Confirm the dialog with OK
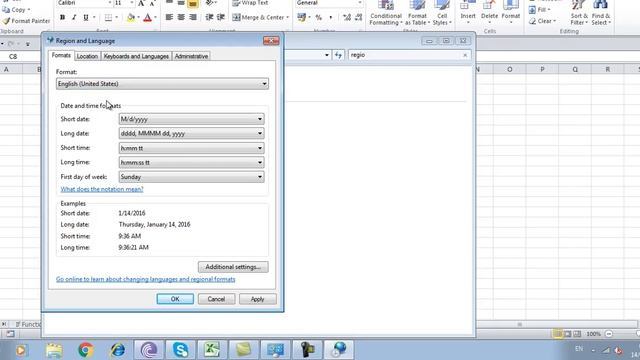This screenshot has width=640, height=360. pos(175,299)
